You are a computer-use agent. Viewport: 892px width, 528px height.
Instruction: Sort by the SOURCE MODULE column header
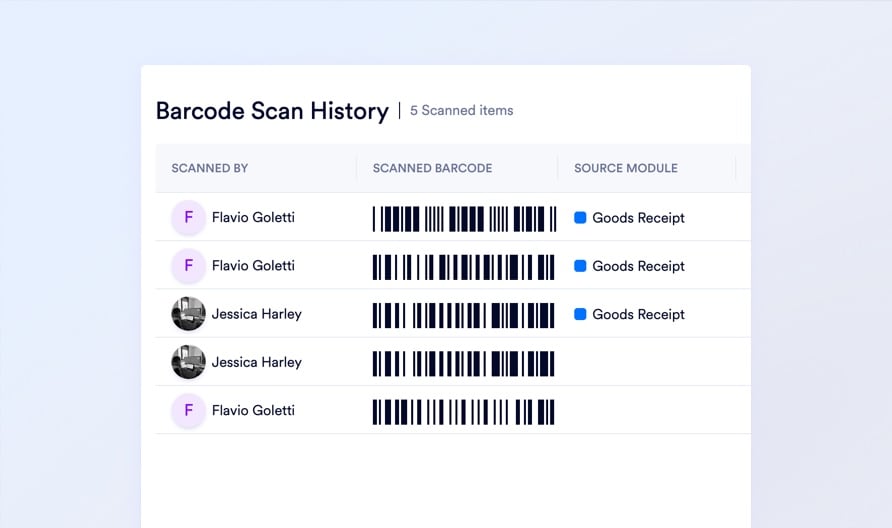click(x=626, y=168)
